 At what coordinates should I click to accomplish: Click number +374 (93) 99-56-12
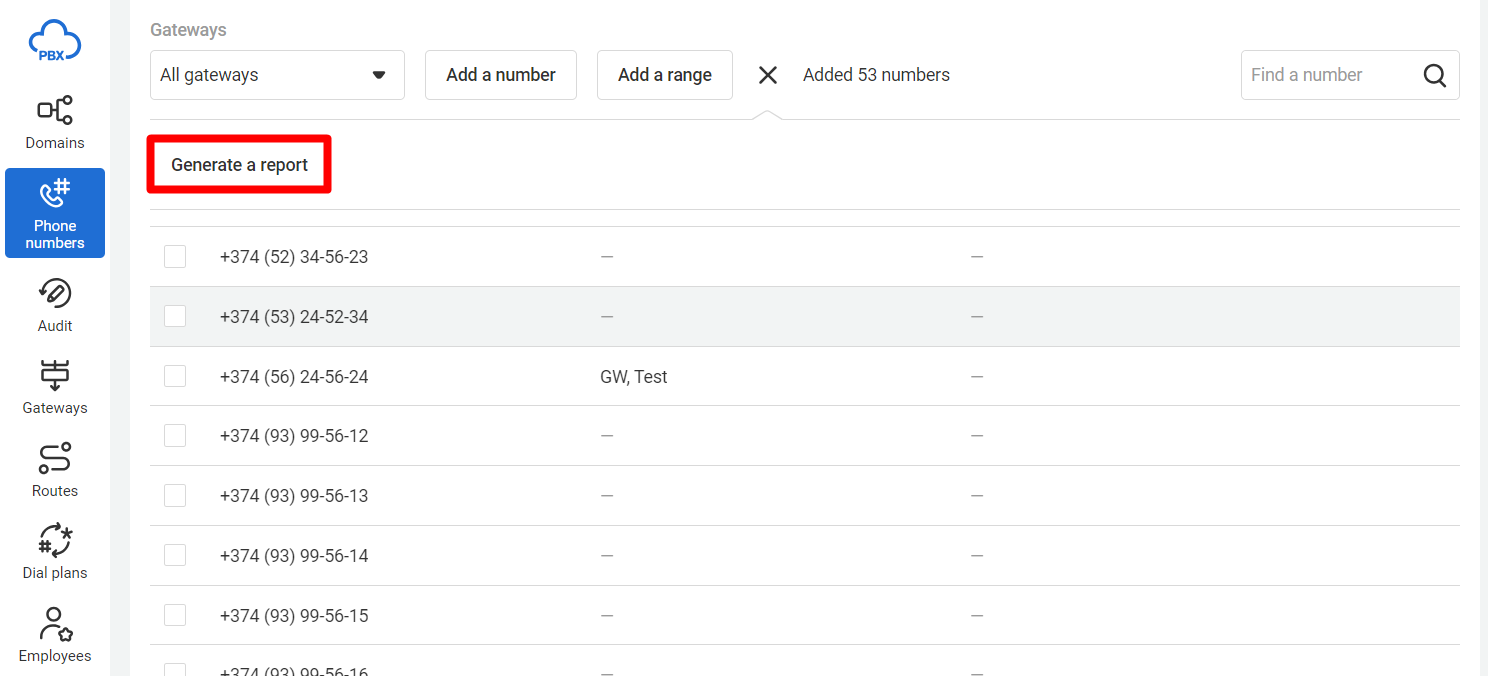click(294, 436)
